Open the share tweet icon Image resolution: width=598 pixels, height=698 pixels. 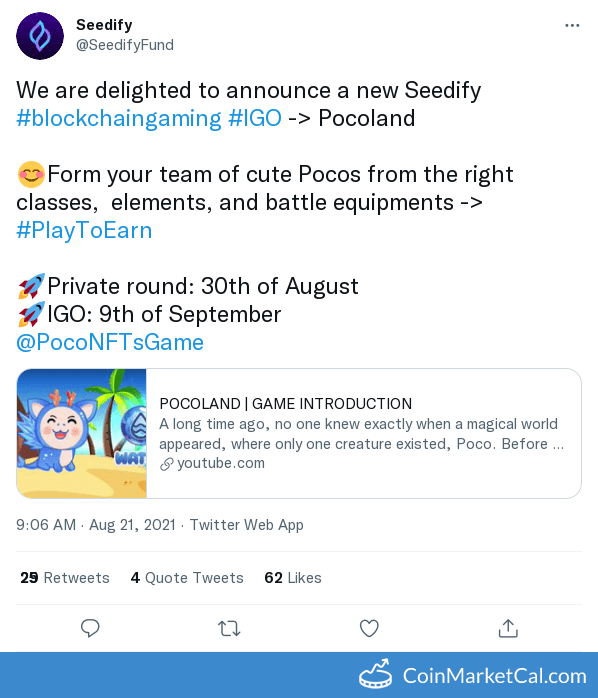click(x=508, y=628)
